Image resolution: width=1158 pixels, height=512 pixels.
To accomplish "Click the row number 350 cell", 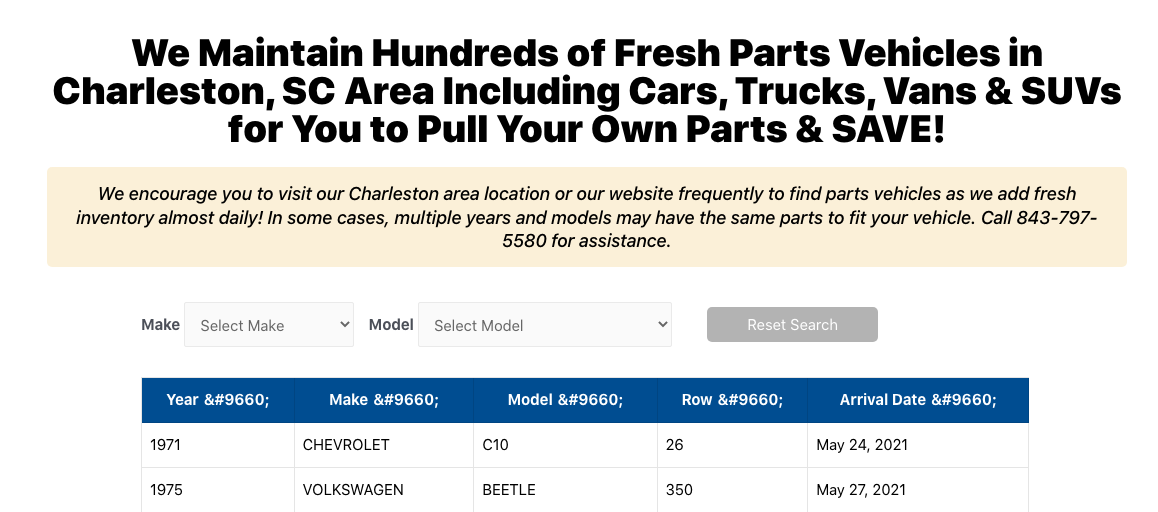I will pyautogui.click(x=733, y=490).
